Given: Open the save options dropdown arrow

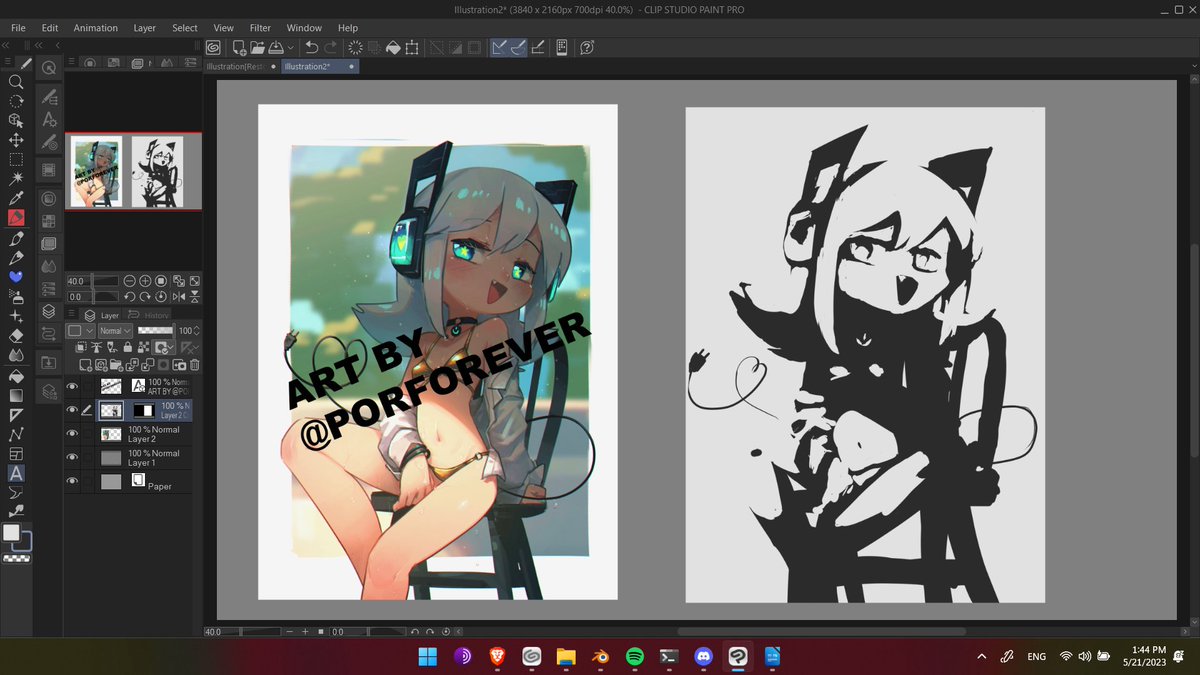Looking at the screenshot, I should pyautogui.click(x=291, y=47).
